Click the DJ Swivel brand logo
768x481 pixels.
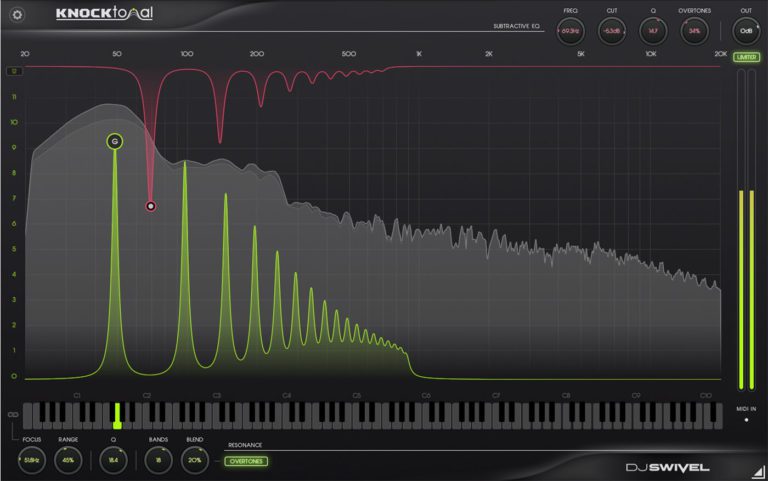667,467
